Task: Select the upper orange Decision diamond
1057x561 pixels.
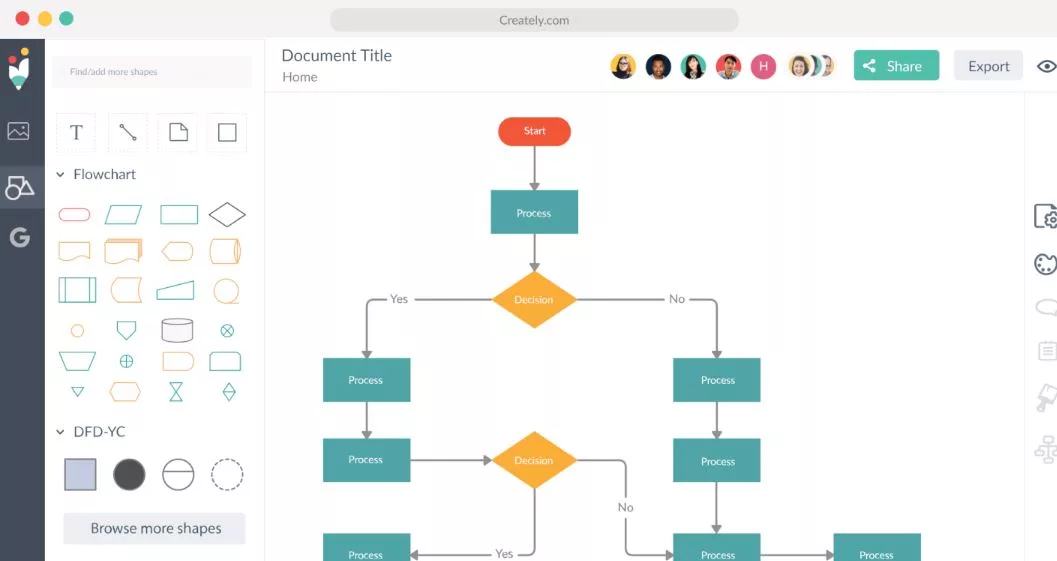Action: click(x=534, y=299)
